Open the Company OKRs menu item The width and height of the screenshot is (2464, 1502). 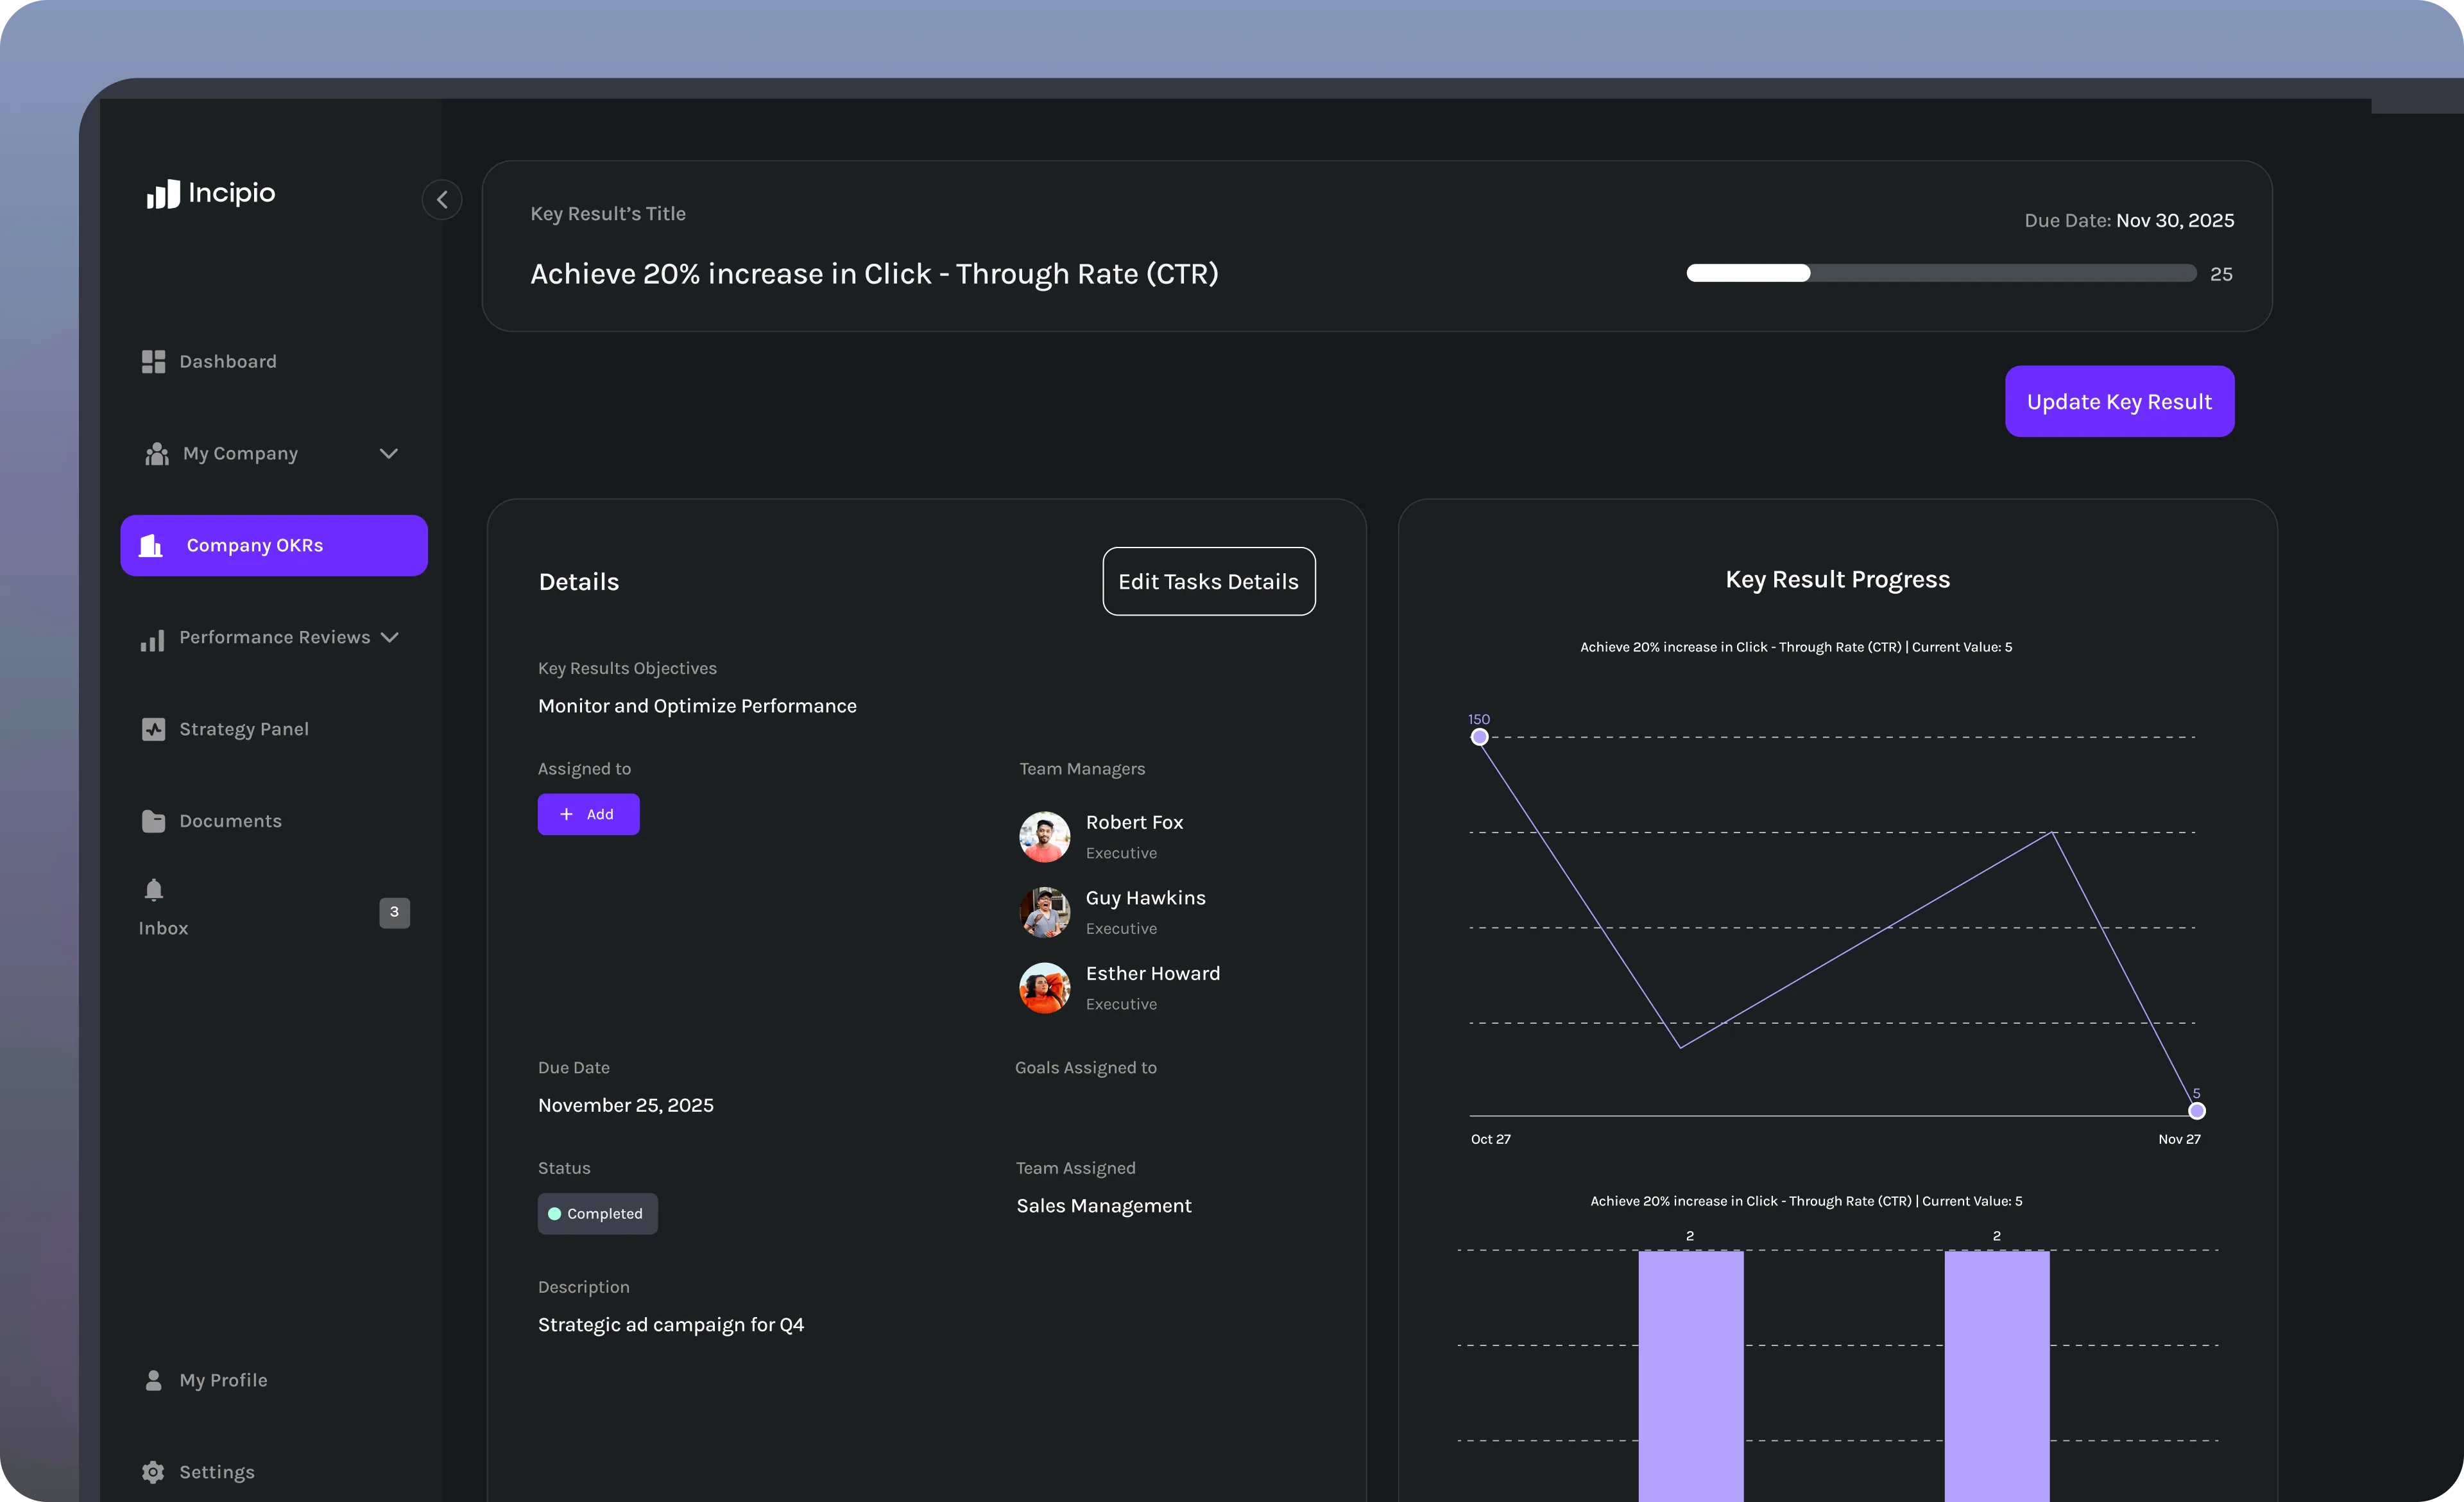tap(274, 545)
